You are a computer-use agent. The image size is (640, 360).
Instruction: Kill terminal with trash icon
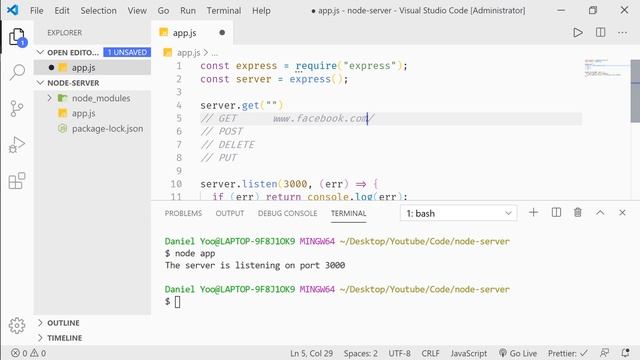(578, 213)
